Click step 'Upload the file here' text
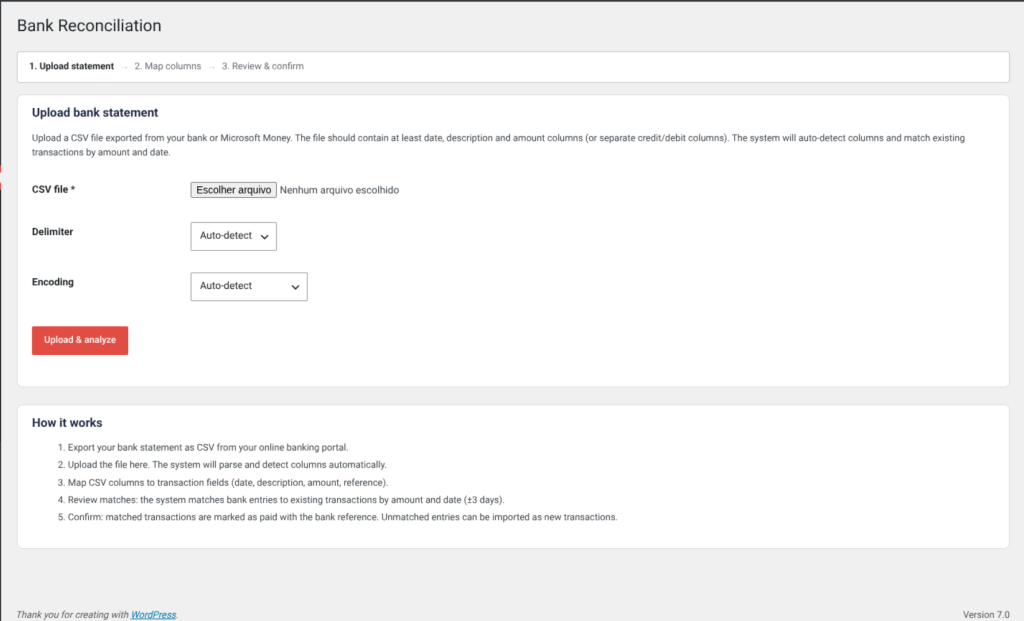1024x621 pixels. coord(227,465)
